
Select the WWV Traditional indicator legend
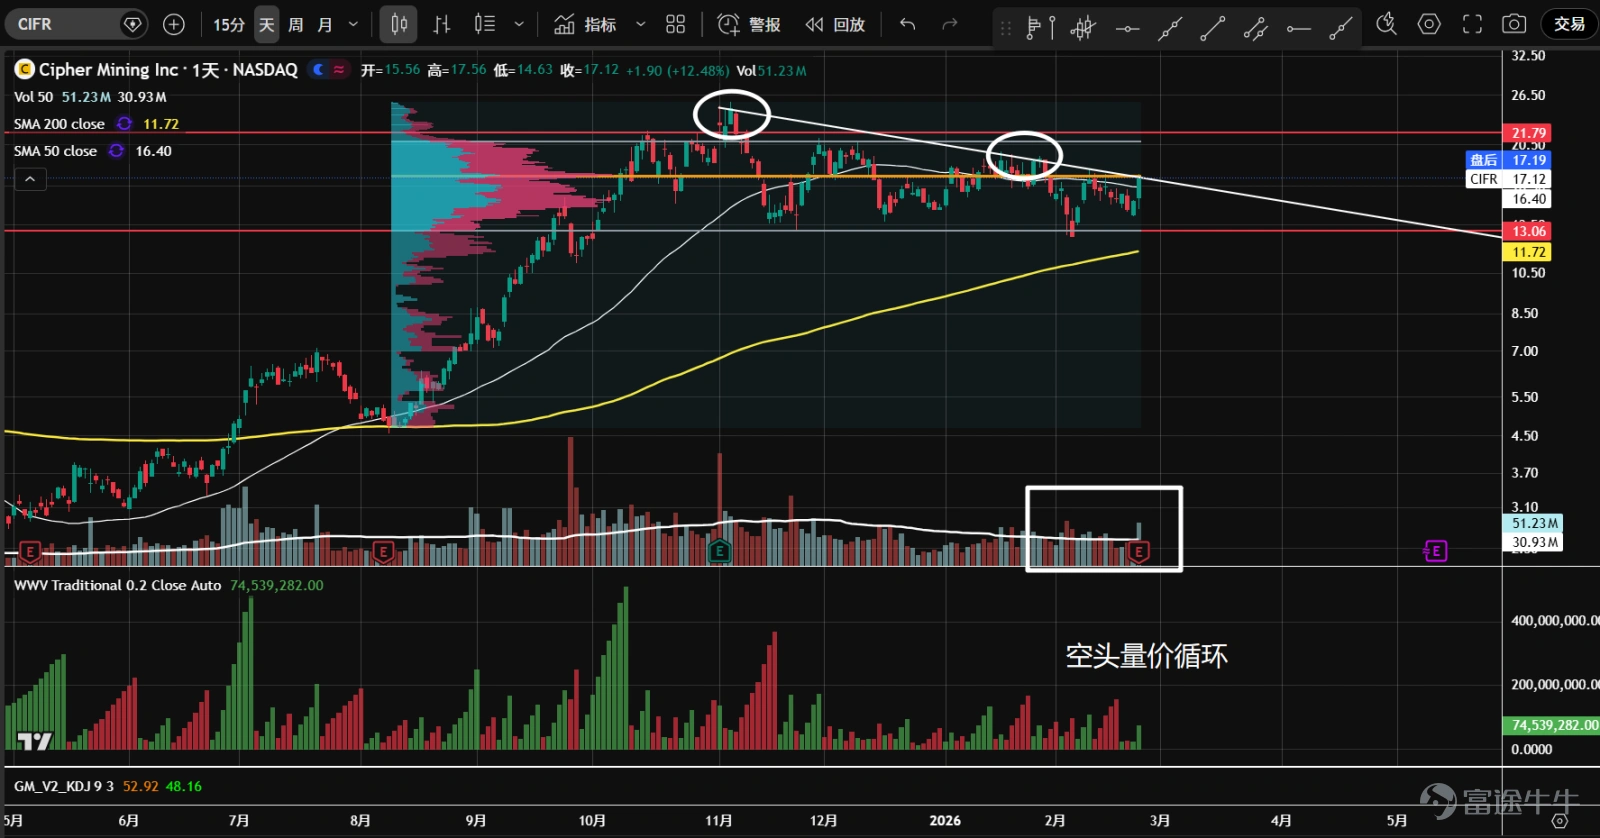click(x=117, y=585)
